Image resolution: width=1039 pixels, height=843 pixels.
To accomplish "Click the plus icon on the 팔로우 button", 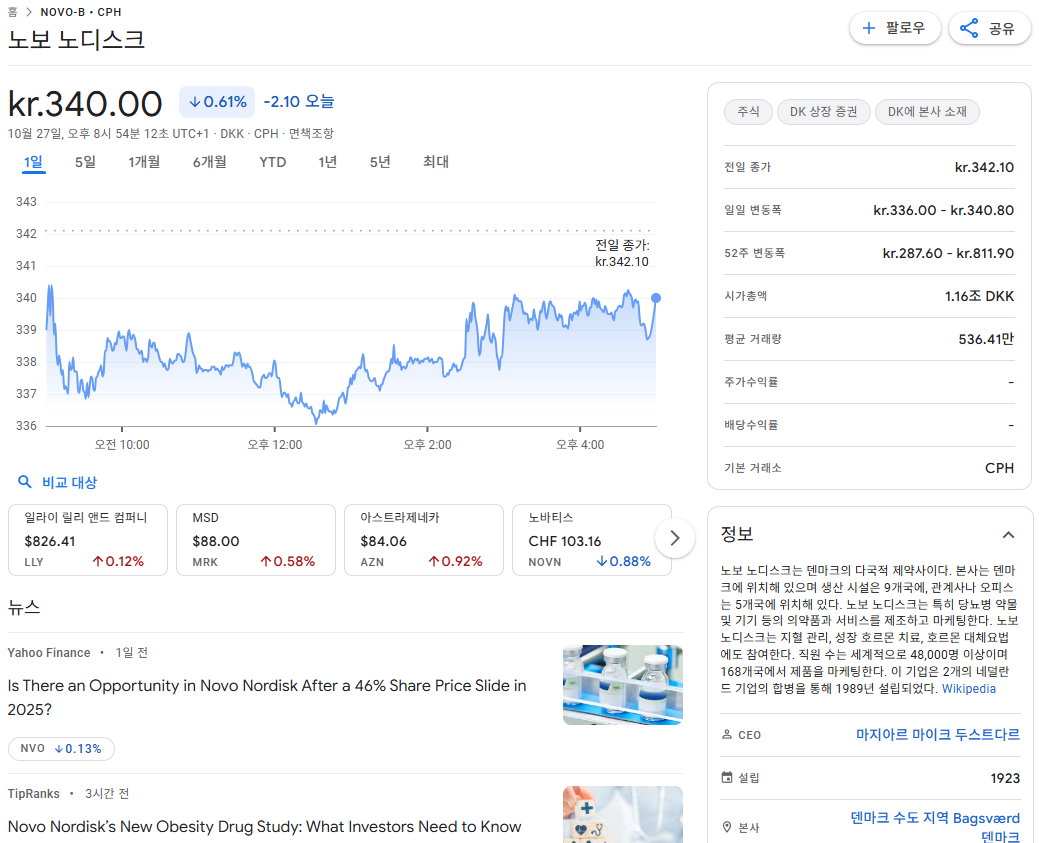I will [868, 28].
